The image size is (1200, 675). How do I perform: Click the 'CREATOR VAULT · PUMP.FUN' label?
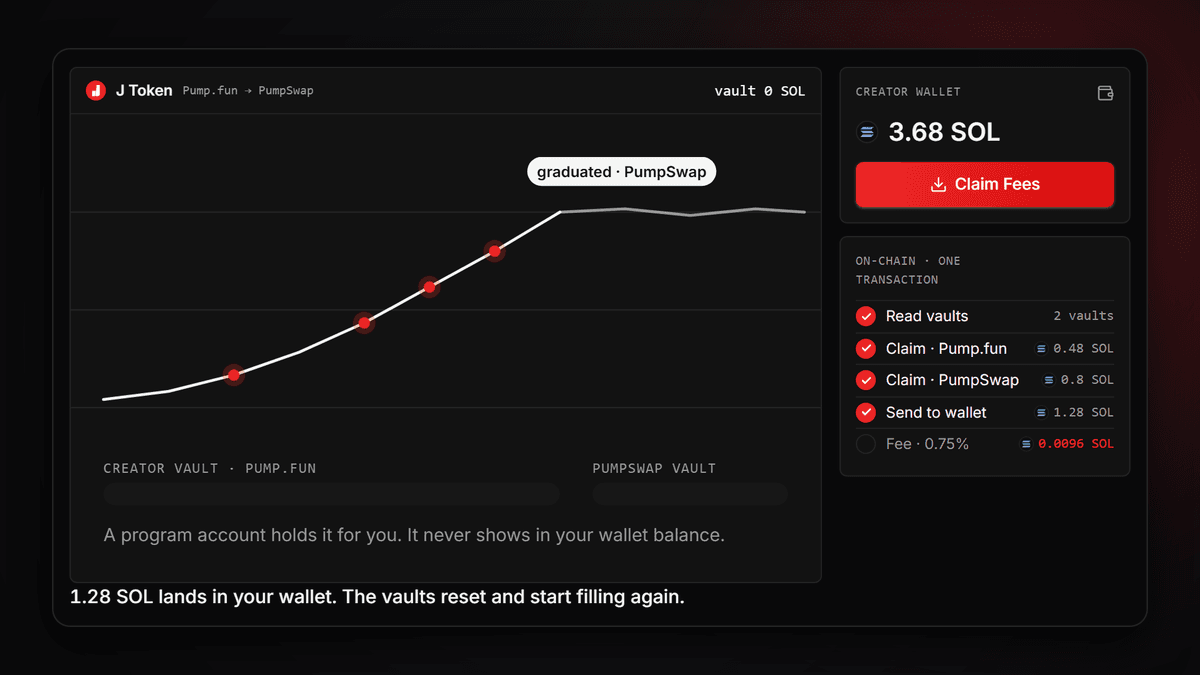tap(210, 468)
